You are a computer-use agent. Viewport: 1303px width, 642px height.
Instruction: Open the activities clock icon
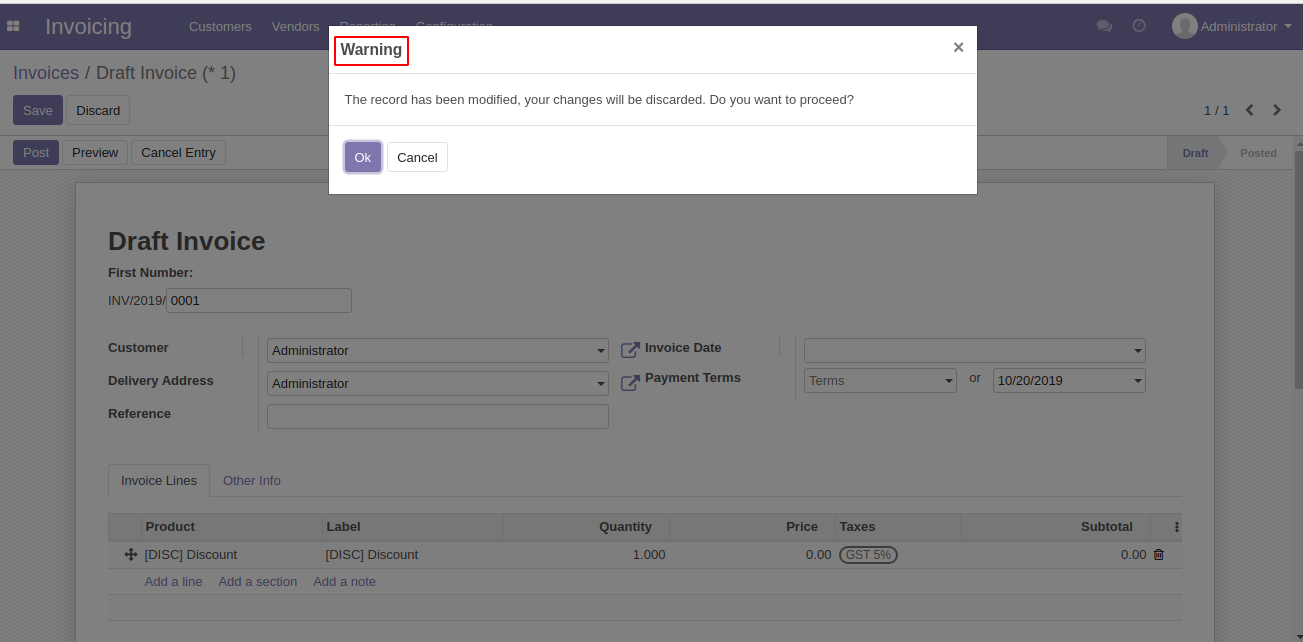tap(1139, 26)
